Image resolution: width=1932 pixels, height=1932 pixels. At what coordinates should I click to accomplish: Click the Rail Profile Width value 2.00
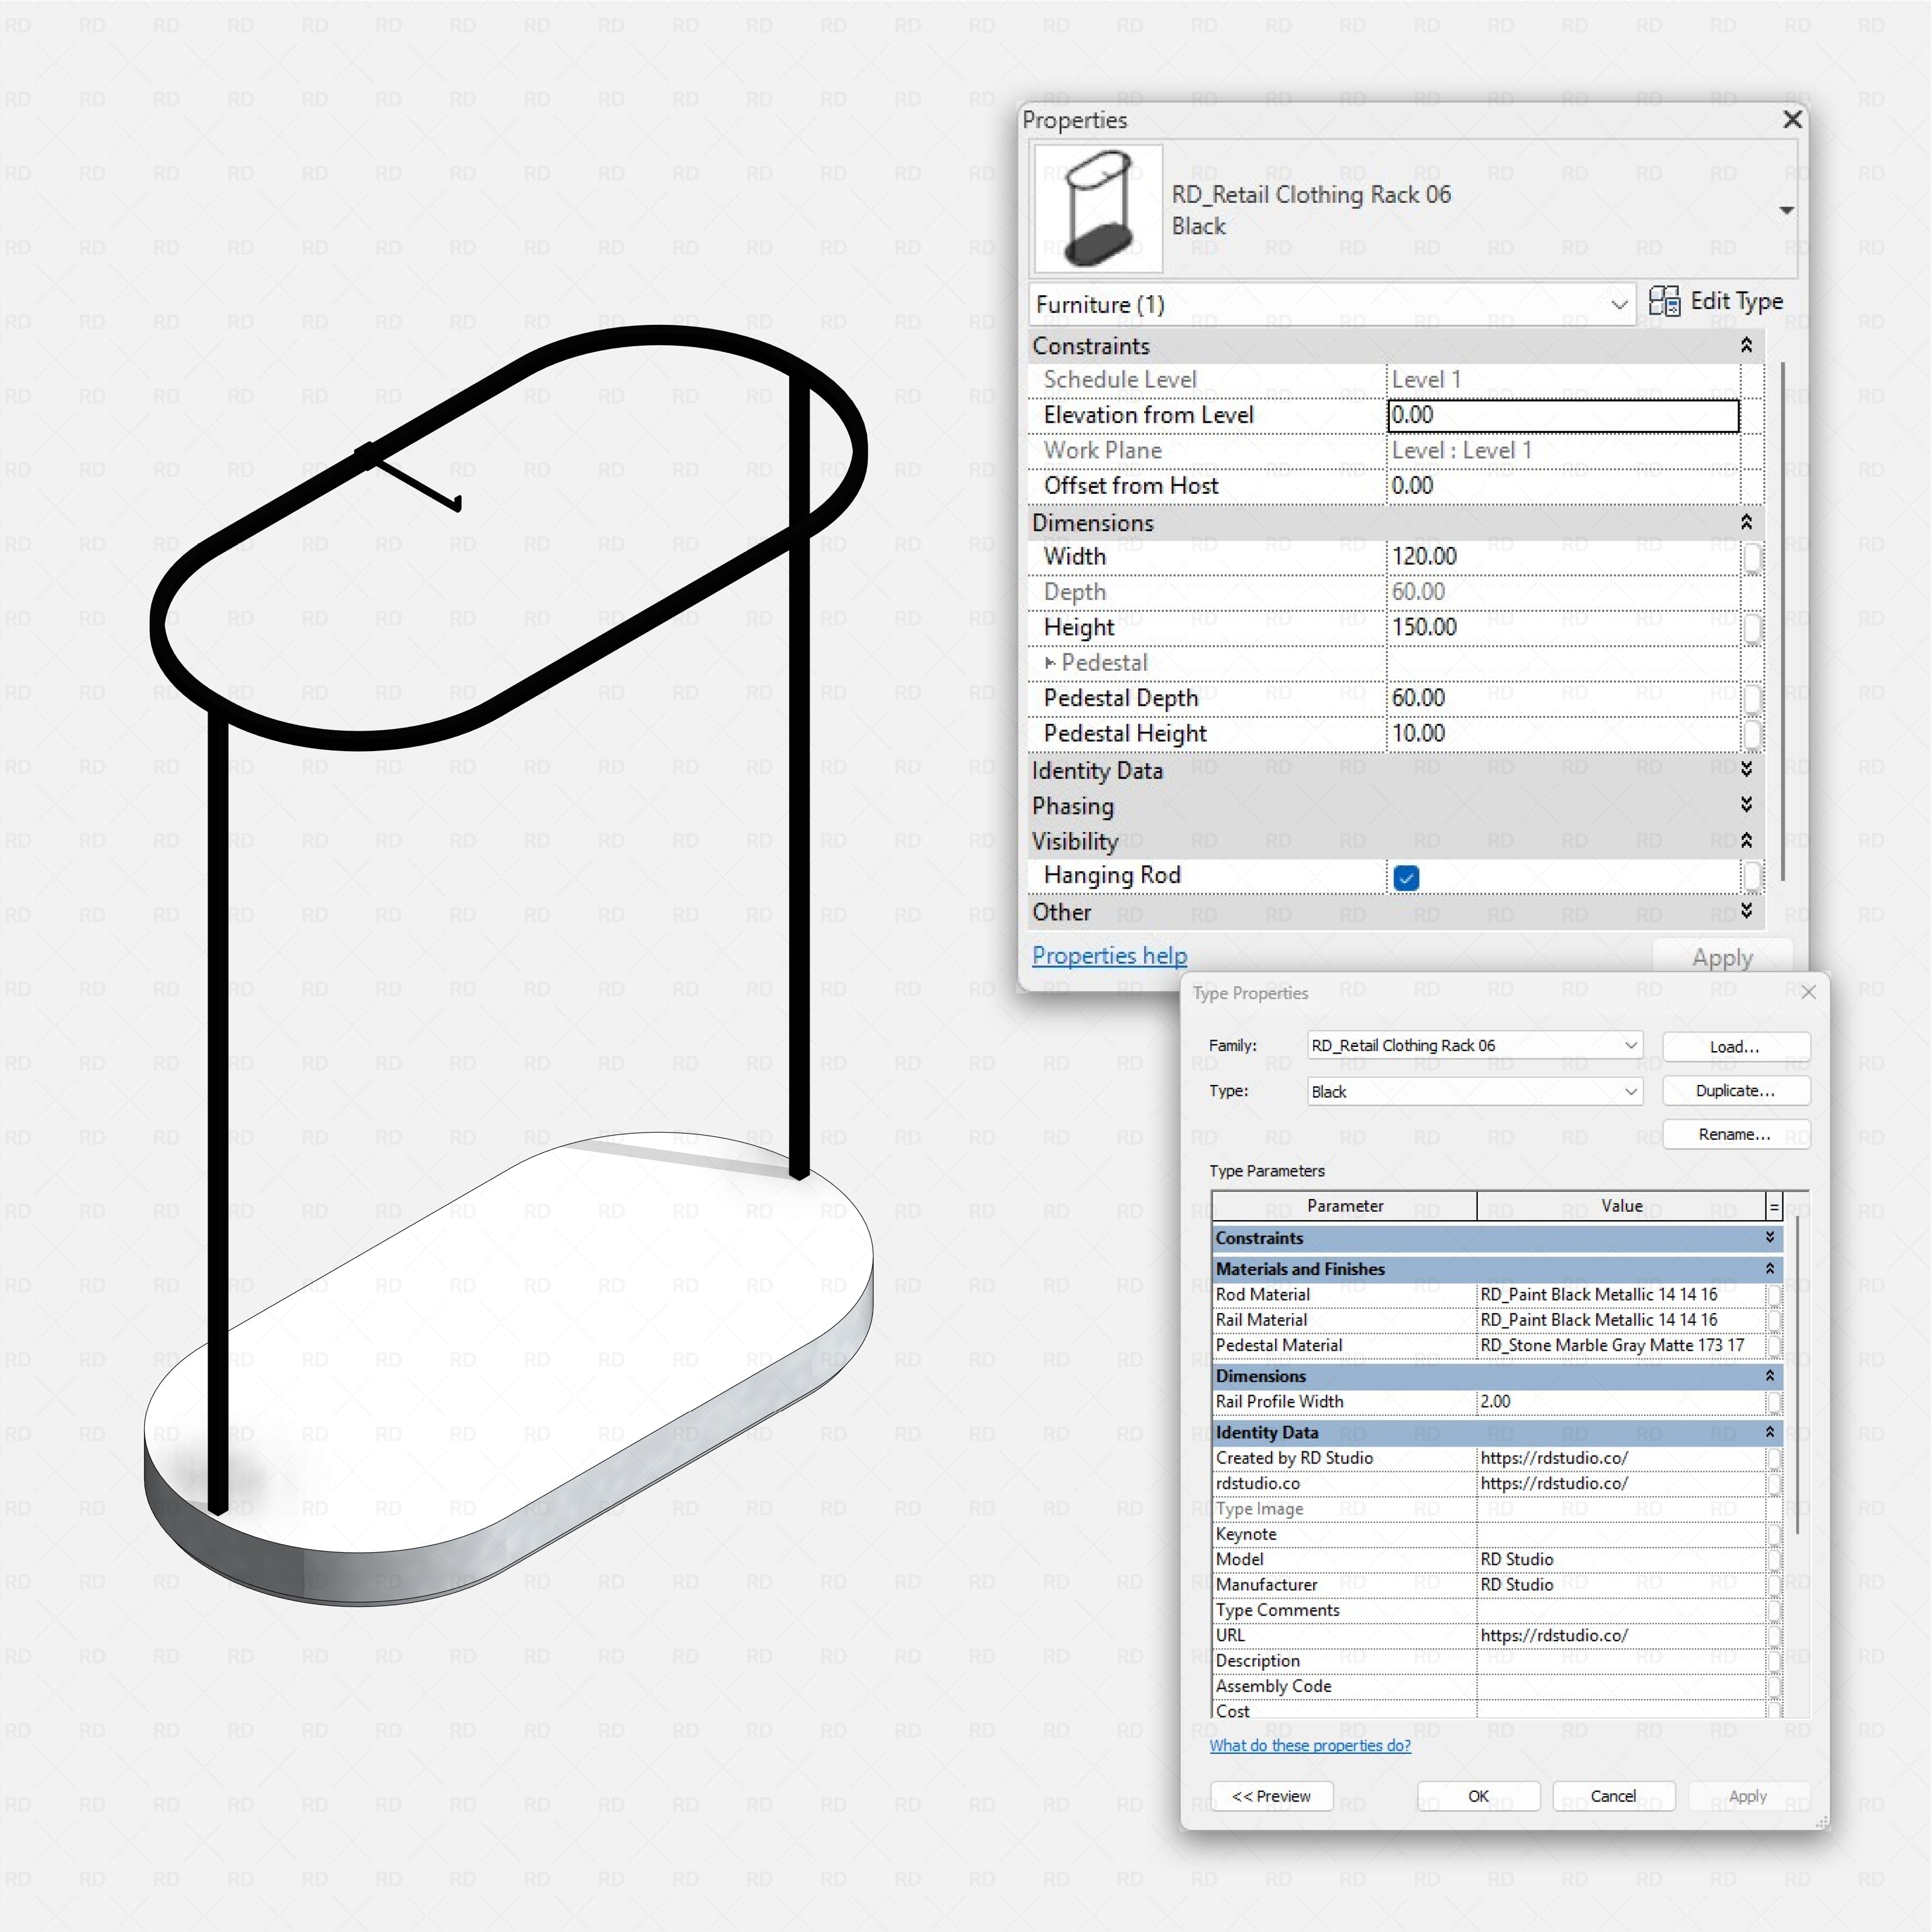(x=1621, y=1402)
